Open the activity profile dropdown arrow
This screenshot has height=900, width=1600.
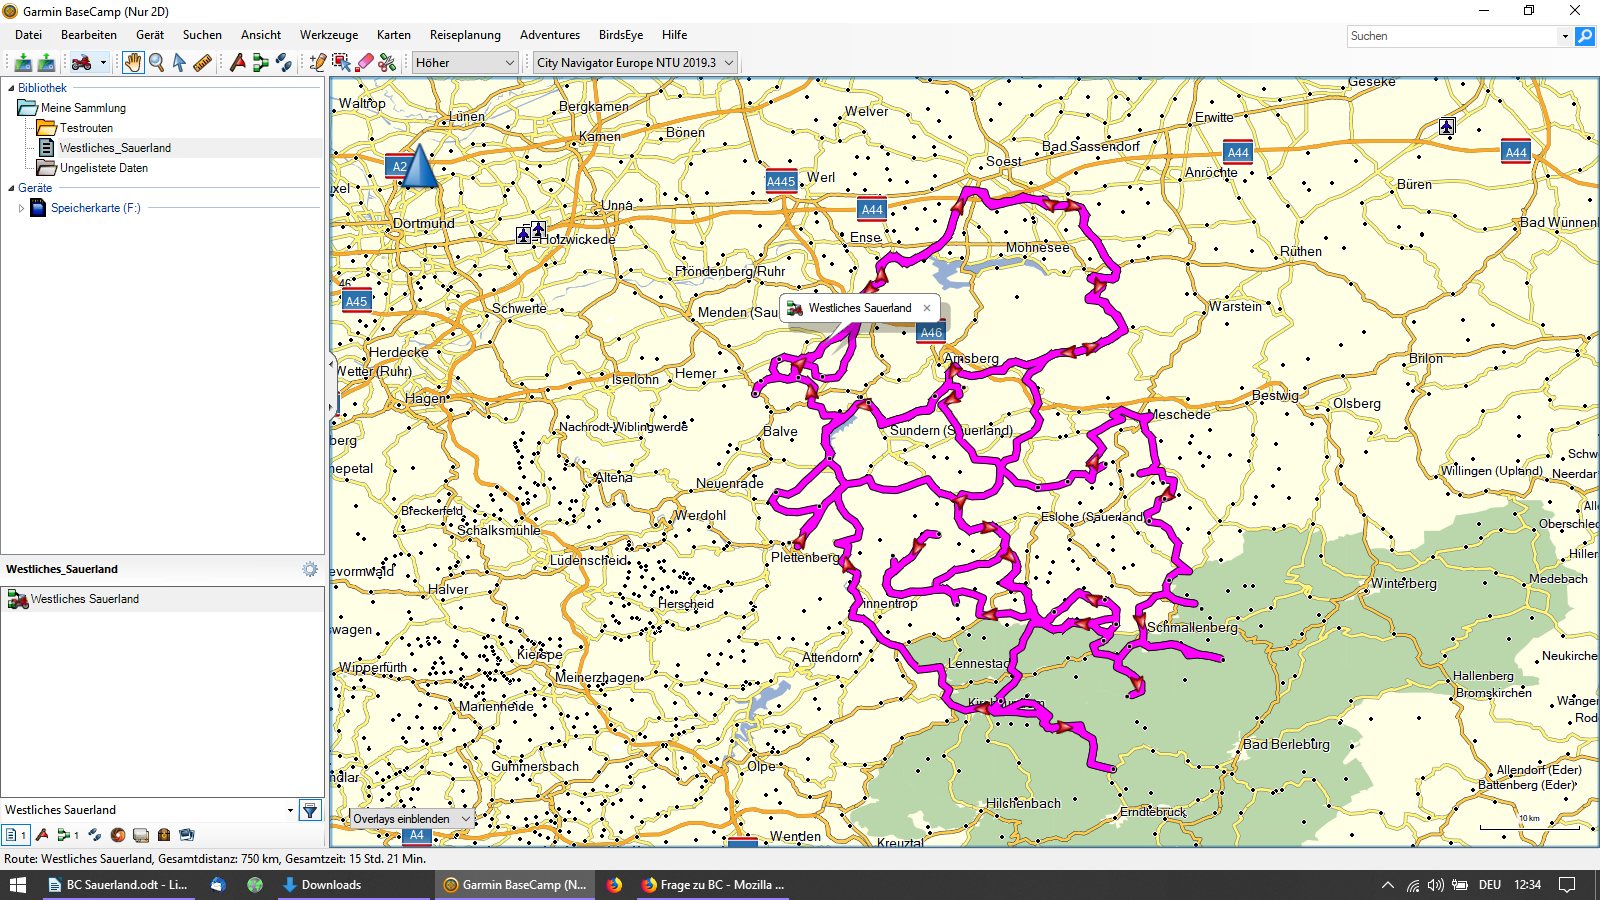(103, 63)
